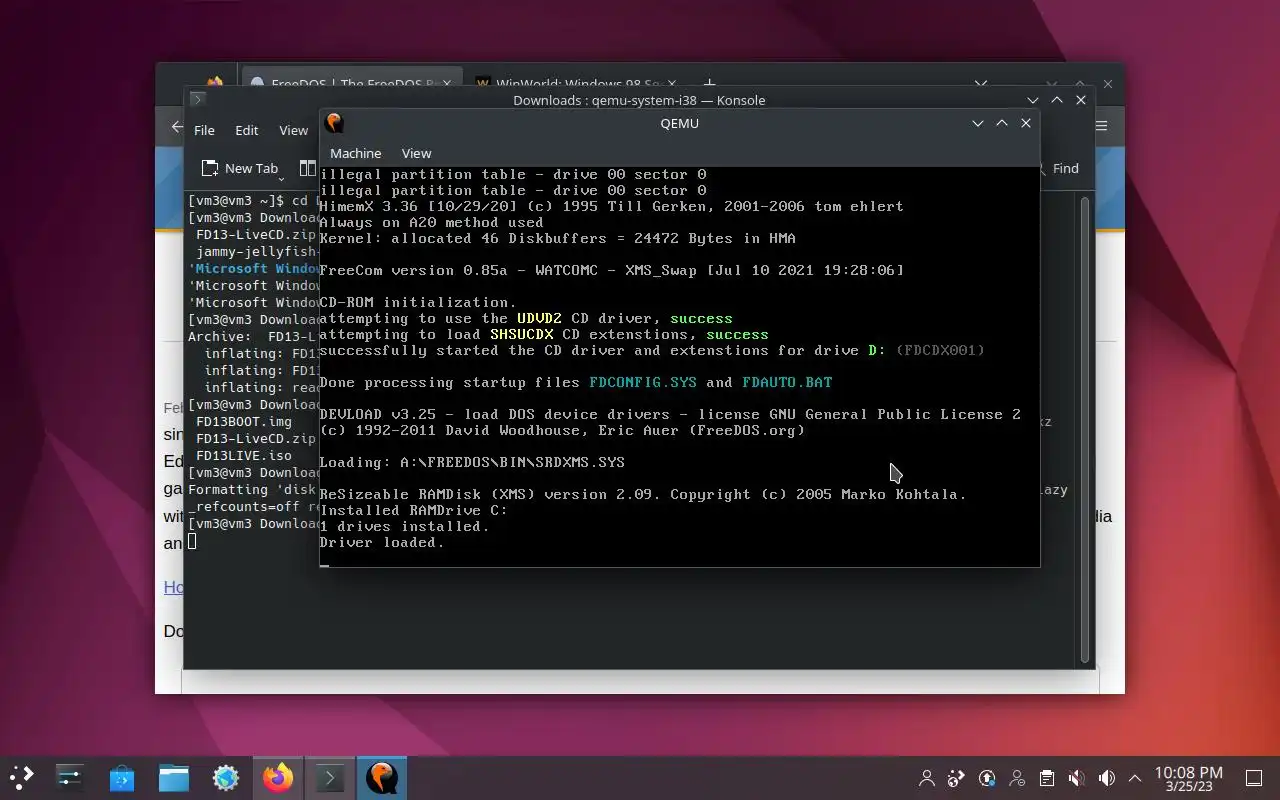
Task: Click the QEMU logo in its title bar
Action: pyautogui.click(x=335, y=123)
